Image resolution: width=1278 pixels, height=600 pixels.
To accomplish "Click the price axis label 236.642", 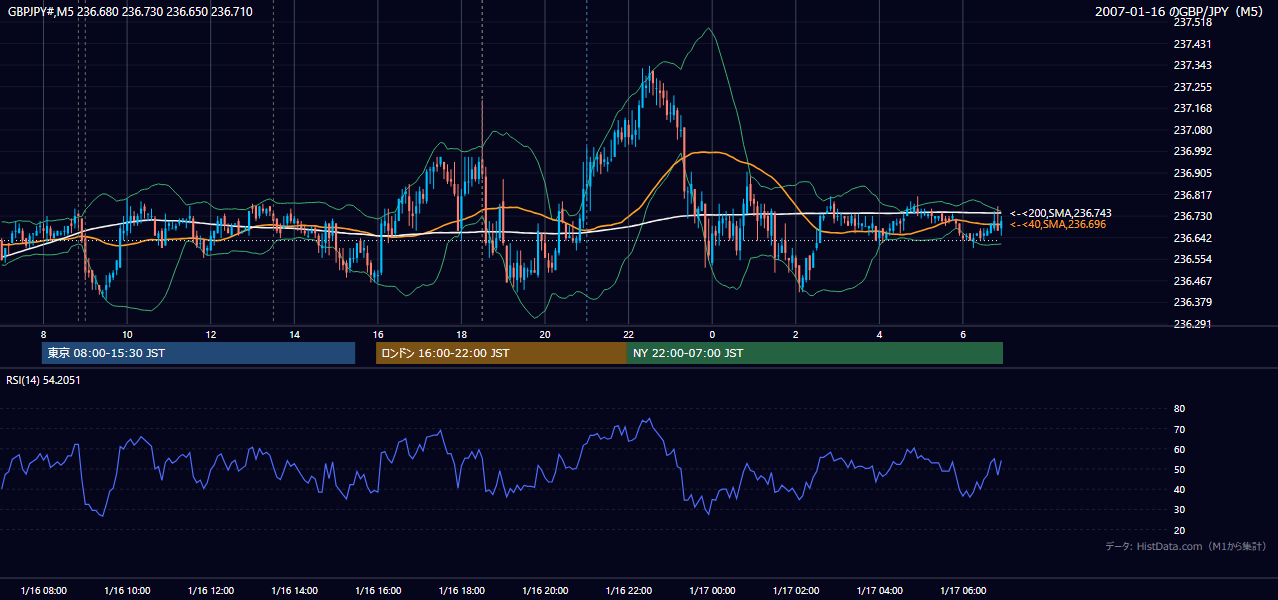I will point(1192,238).
